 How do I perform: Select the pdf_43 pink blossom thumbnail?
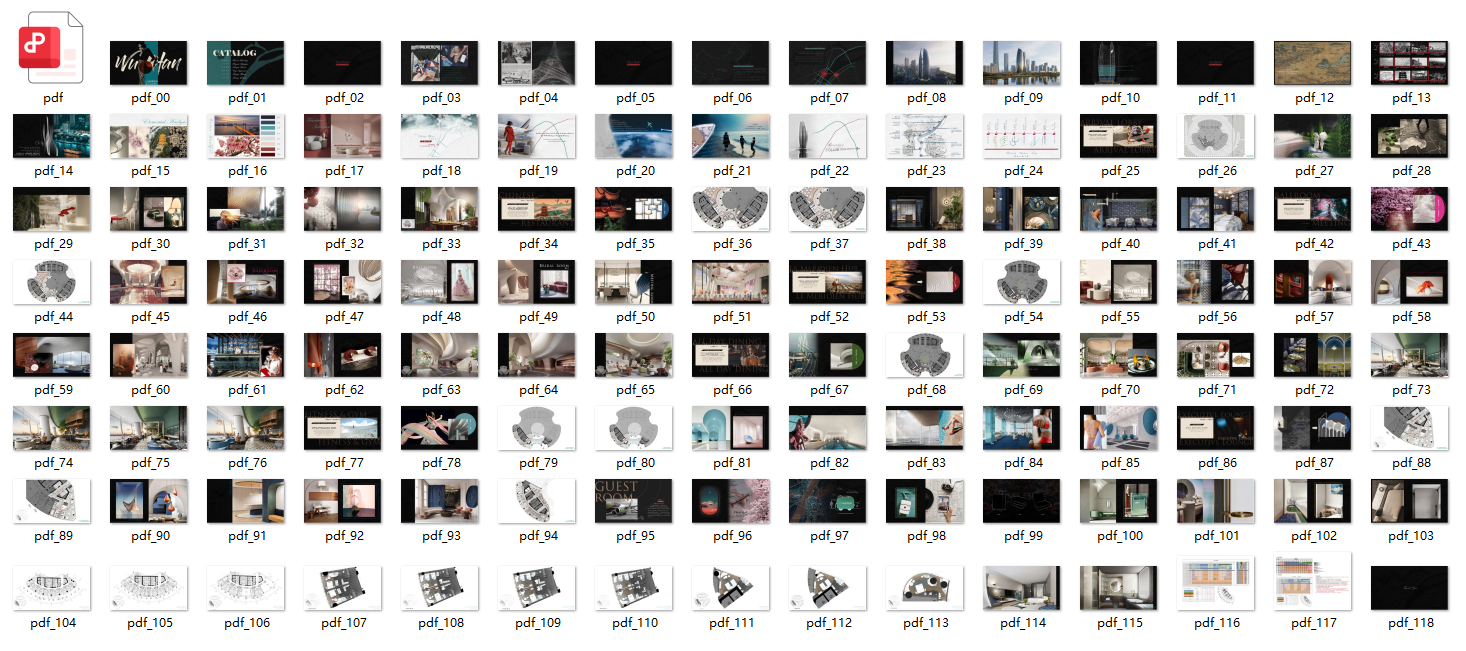click(x=1410, y=209)
